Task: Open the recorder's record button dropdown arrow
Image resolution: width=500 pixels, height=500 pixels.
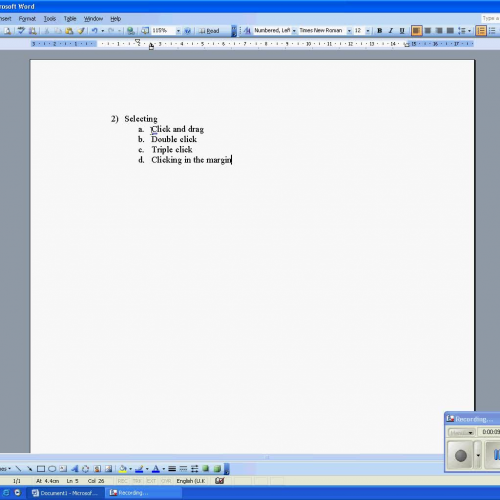Action: (478, 455)
